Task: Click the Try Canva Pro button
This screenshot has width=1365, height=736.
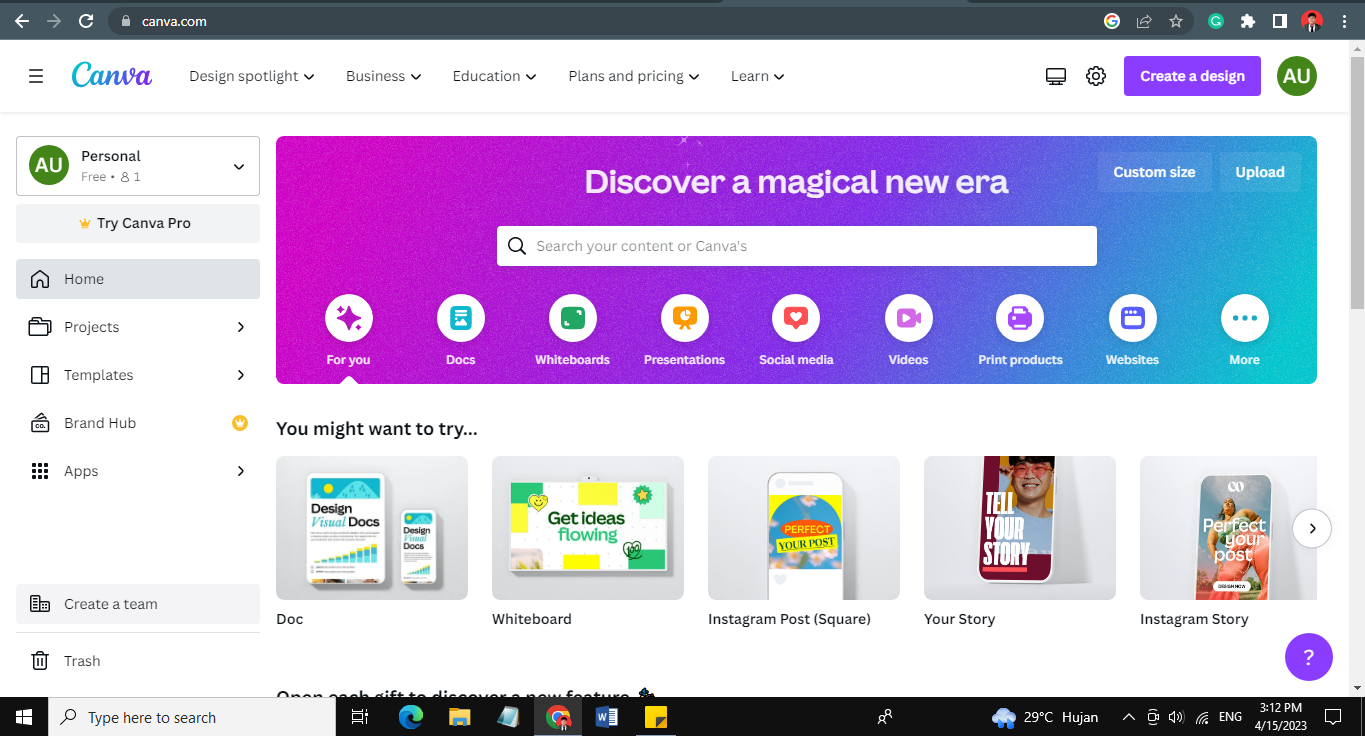Action: pos(137,222)
